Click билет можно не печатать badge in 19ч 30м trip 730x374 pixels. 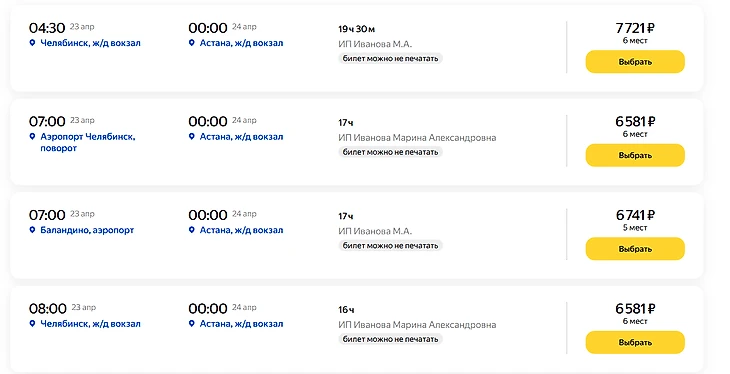[390, 59]
